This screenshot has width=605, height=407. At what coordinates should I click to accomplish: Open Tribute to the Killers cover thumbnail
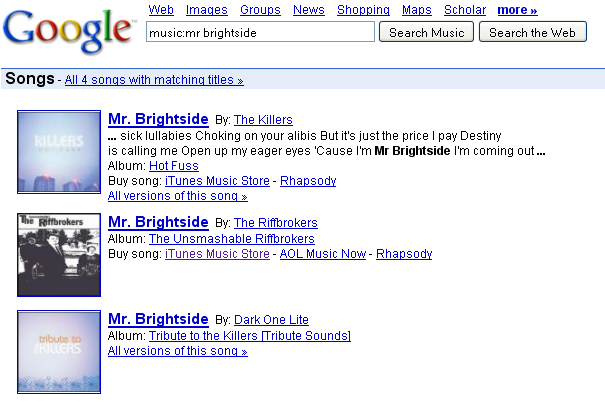[59, 352]
